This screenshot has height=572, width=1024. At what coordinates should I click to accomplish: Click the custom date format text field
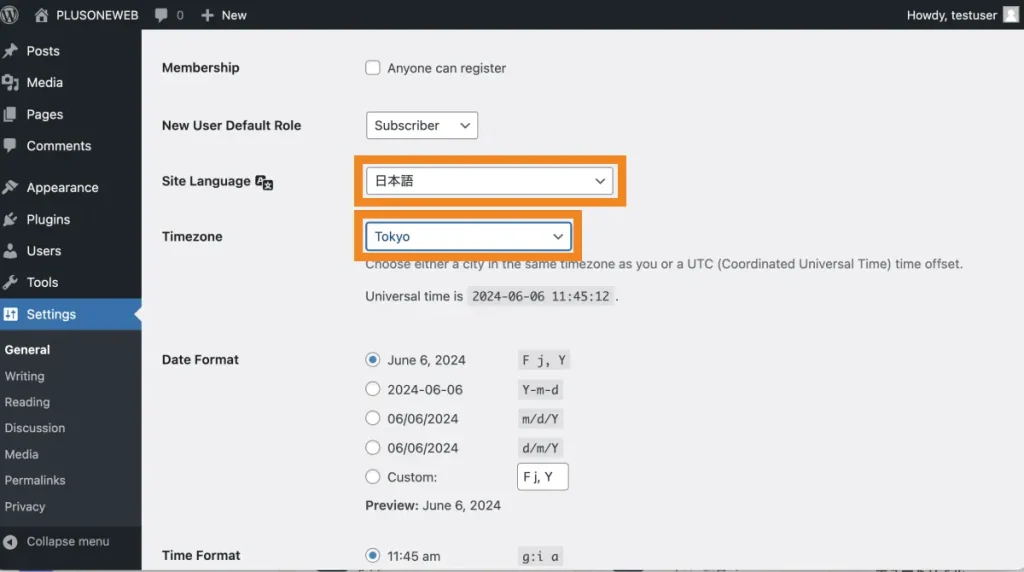click(x=542, y=477)
